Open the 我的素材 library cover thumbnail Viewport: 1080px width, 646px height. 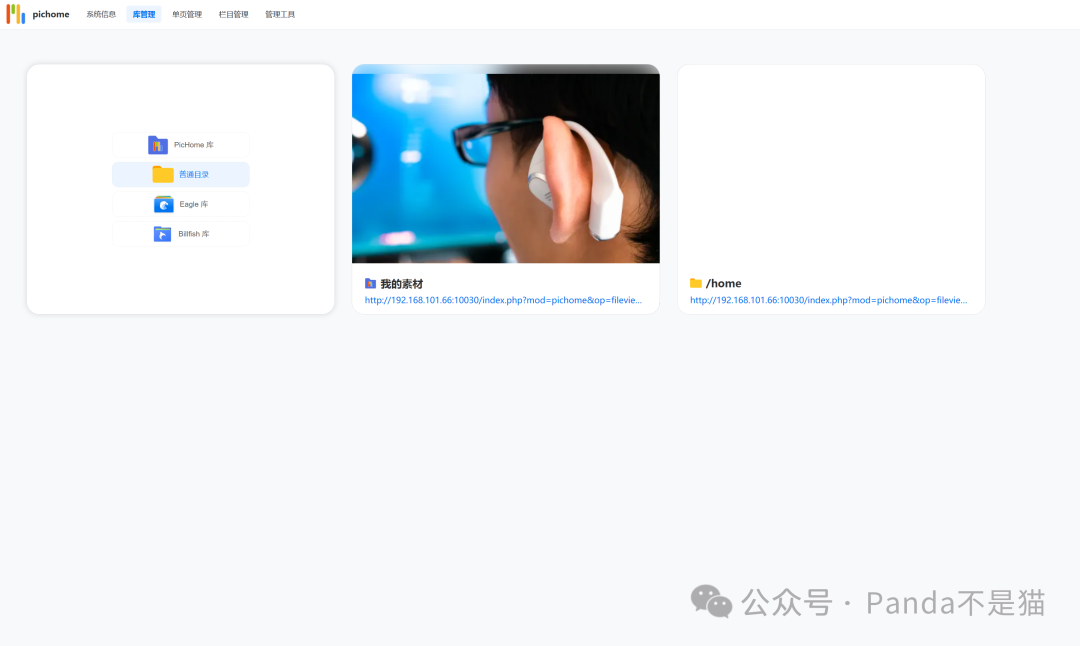pyautogui.click(x=506, y=164)
